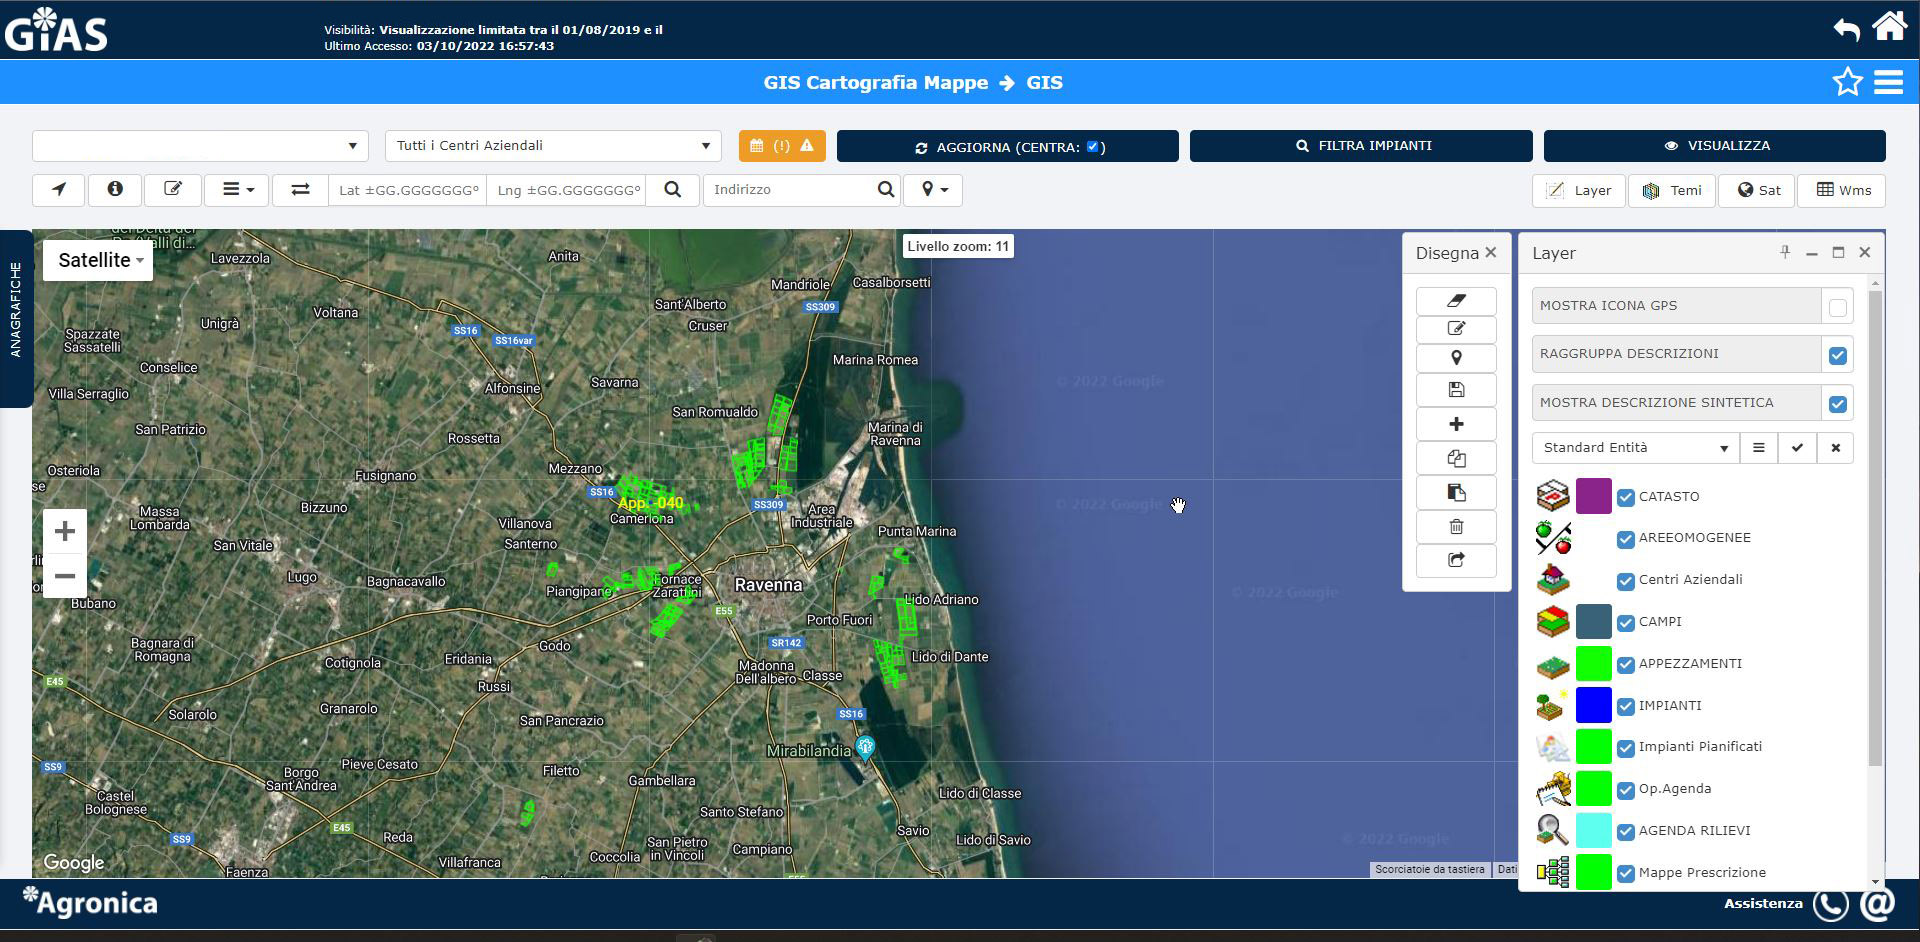Toggle the IMPIANTI layer visibility checkbox
Image resolution: width=1920 pixels, height=942 pixels.
[x=1626, y=706]
